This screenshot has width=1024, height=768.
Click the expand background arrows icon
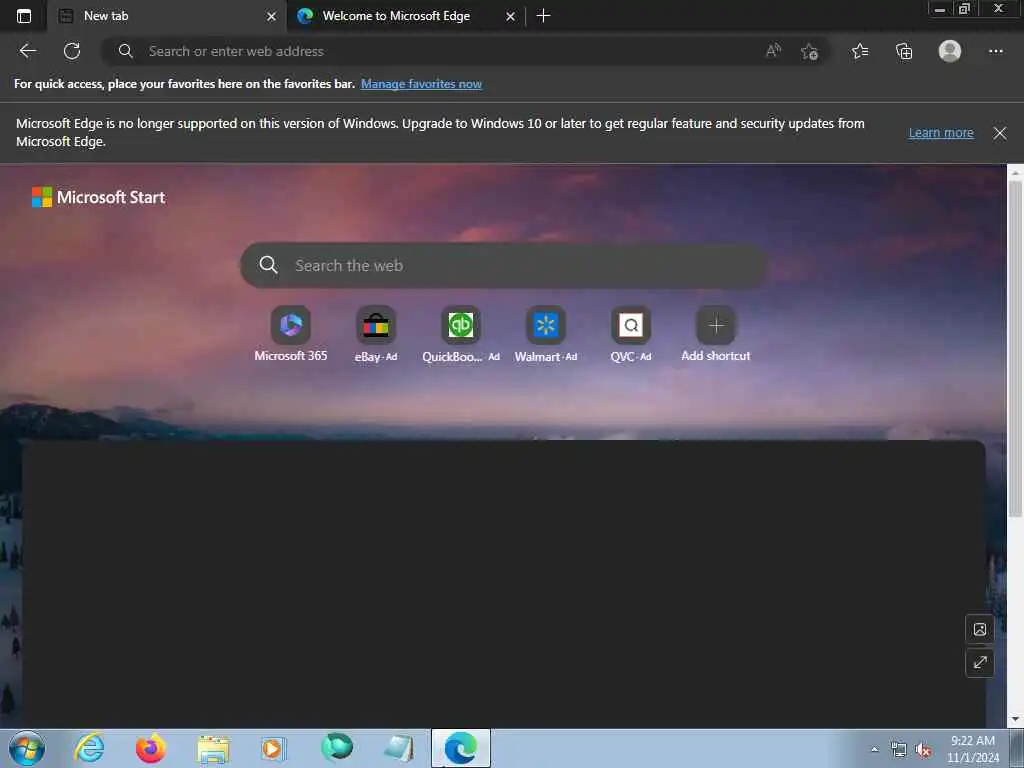pyautogui.click(x=980, y=663)
